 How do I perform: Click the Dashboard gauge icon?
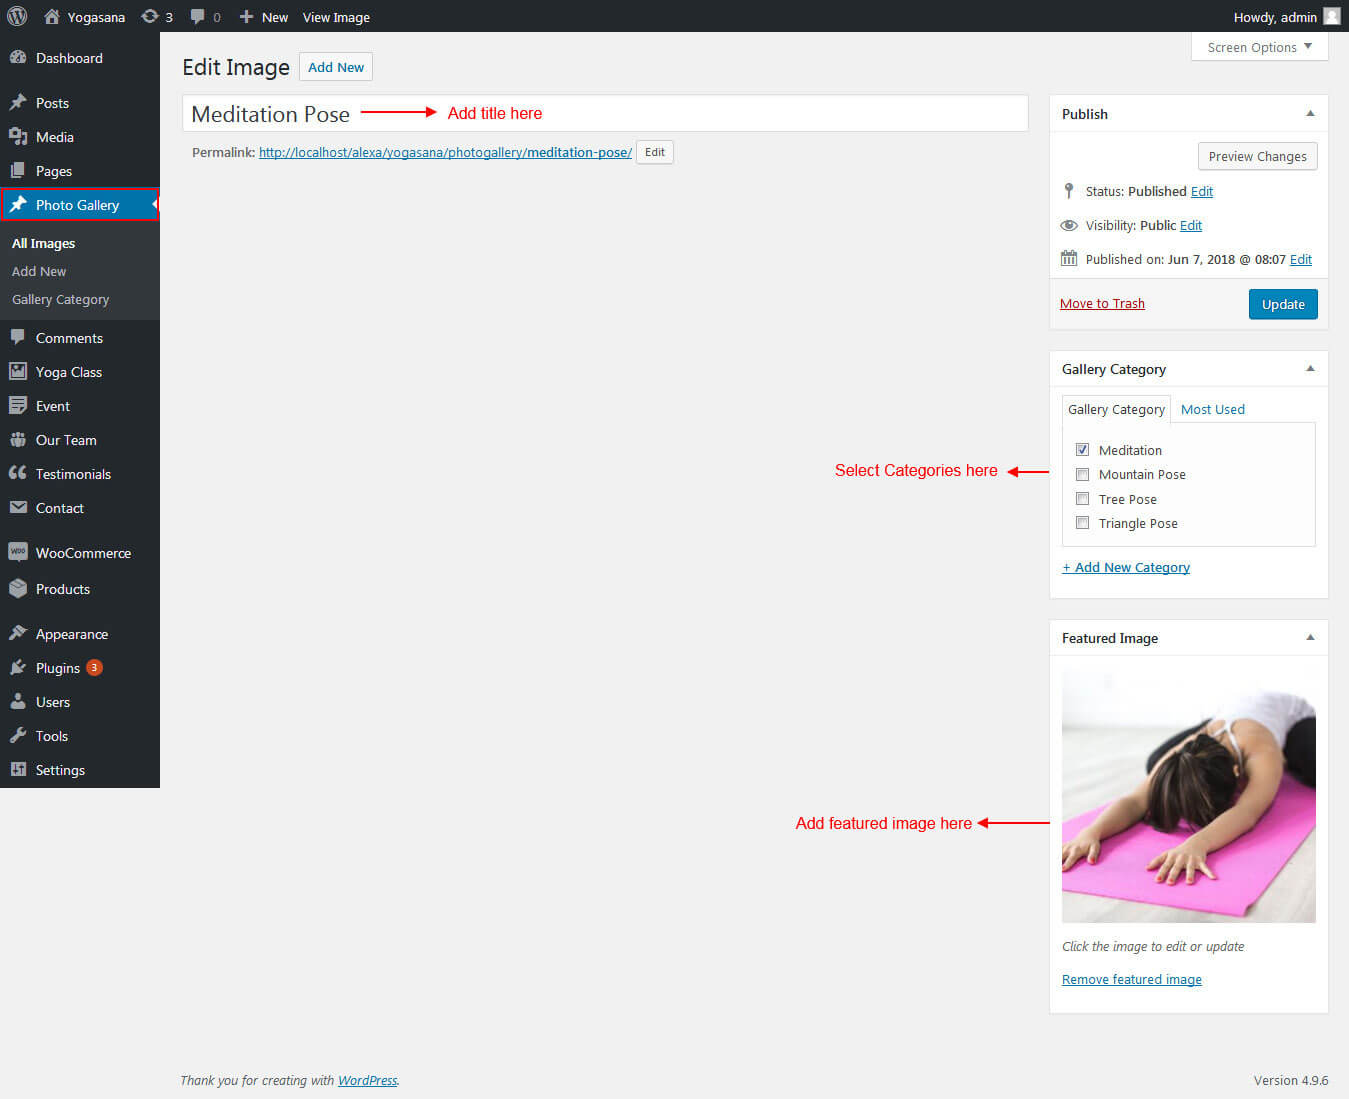[x=18, y=58]
